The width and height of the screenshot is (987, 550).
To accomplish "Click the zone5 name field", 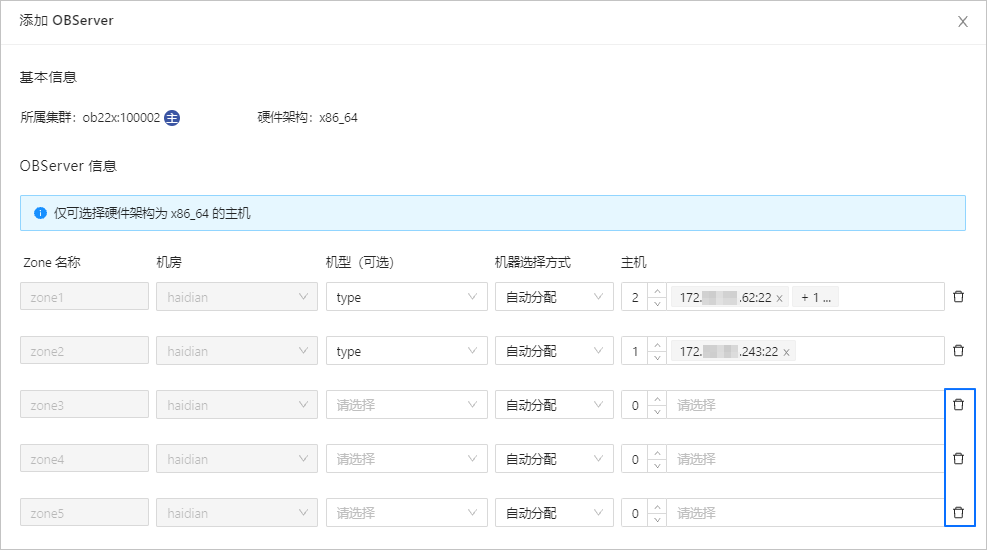I will click(84, 514).
